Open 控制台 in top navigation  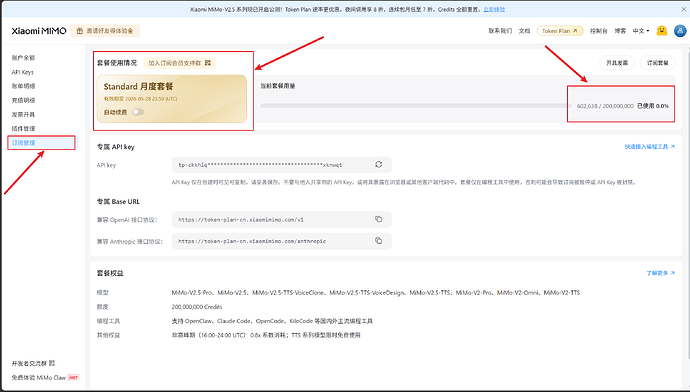(x=598, y=31)
